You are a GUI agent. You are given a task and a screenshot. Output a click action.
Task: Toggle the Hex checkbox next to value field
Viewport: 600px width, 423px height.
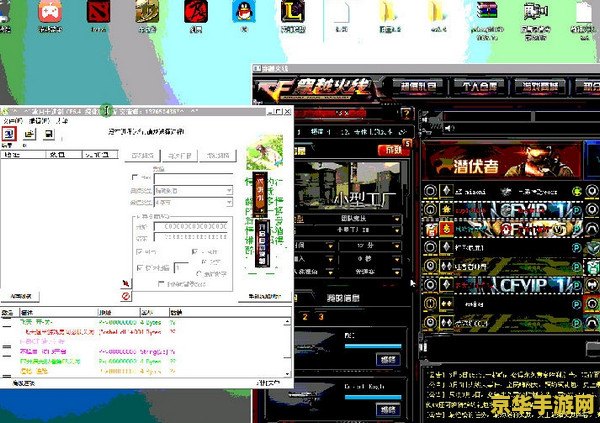(135, 177)
